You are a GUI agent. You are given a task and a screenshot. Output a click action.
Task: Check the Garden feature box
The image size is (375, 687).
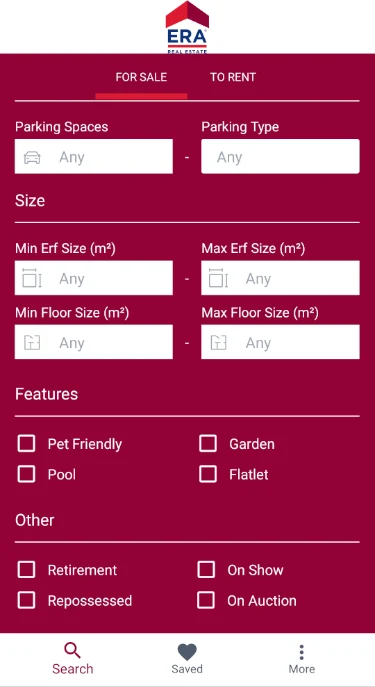pos(208,443)
